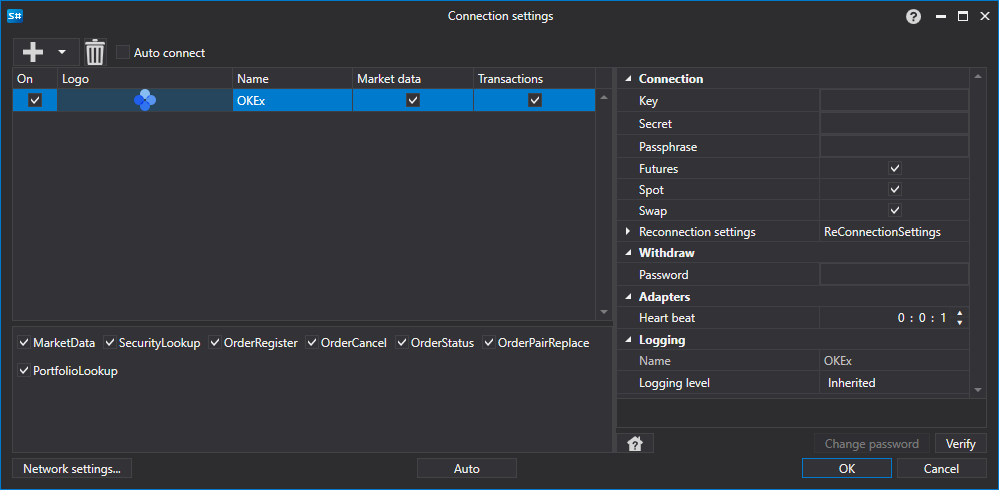The width and height of the screenshot is (999, 490).
Task: Toggle the MarketData message checkbox
Action: 24,343
